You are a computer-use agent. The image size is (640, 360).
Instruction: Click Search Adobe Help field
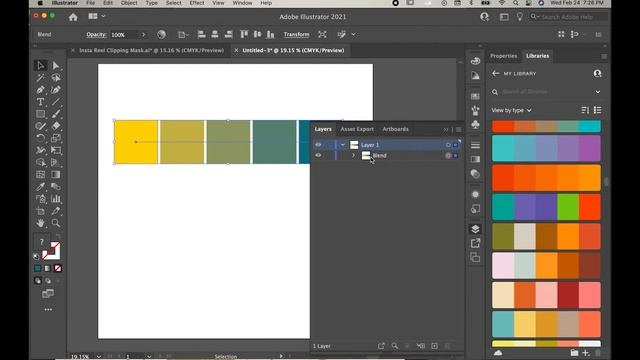coord(568,17)
